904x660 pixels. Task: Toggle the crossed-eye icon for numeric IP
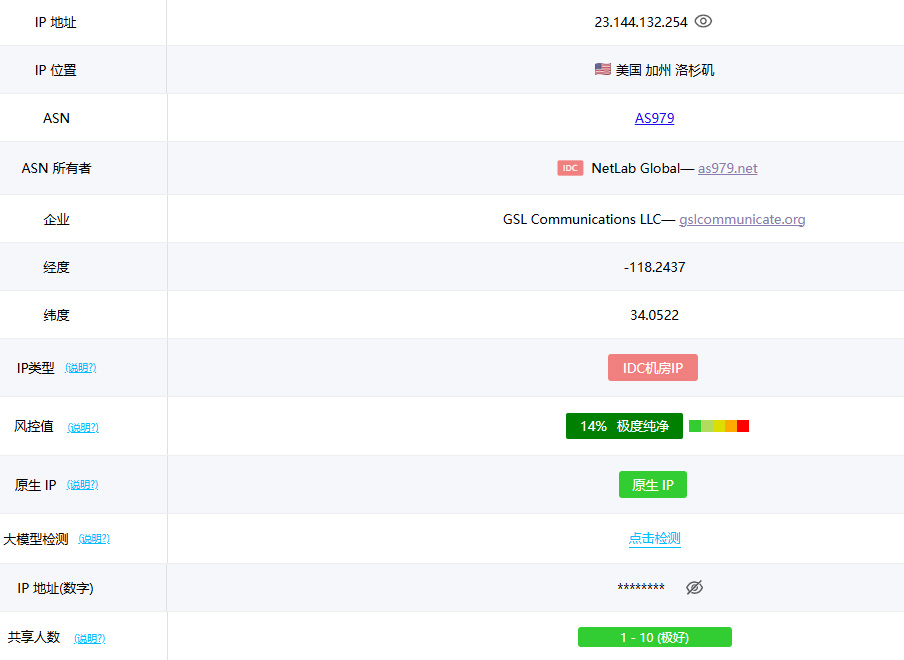(x=694, y=587)
